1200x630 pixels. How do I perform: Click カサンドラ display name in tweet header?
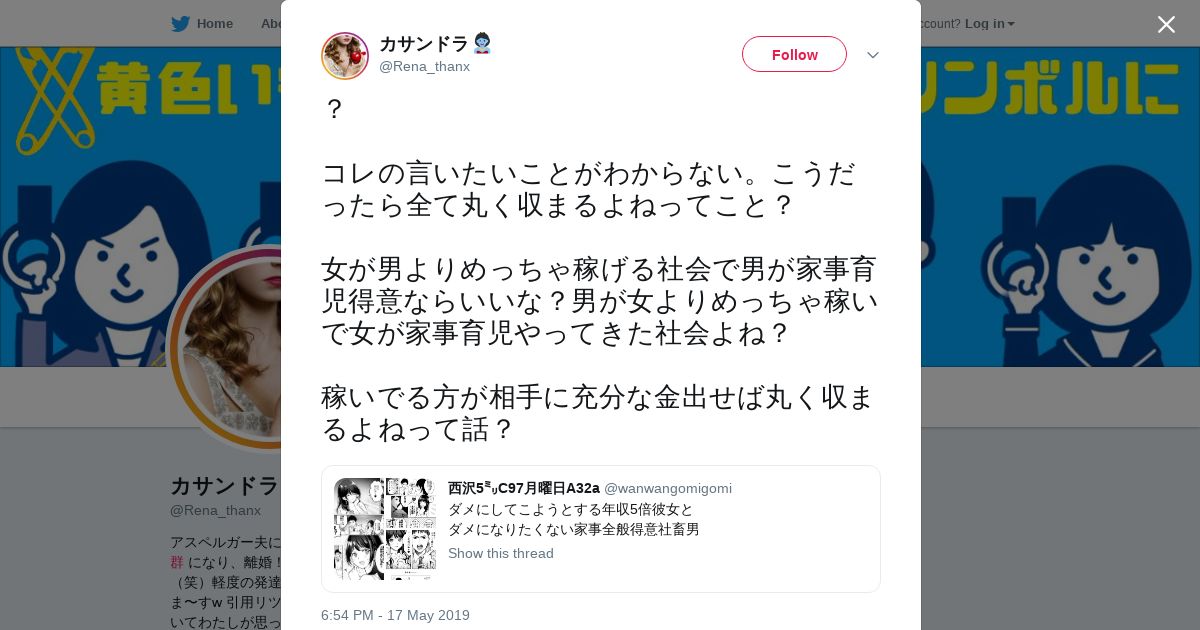424,44
